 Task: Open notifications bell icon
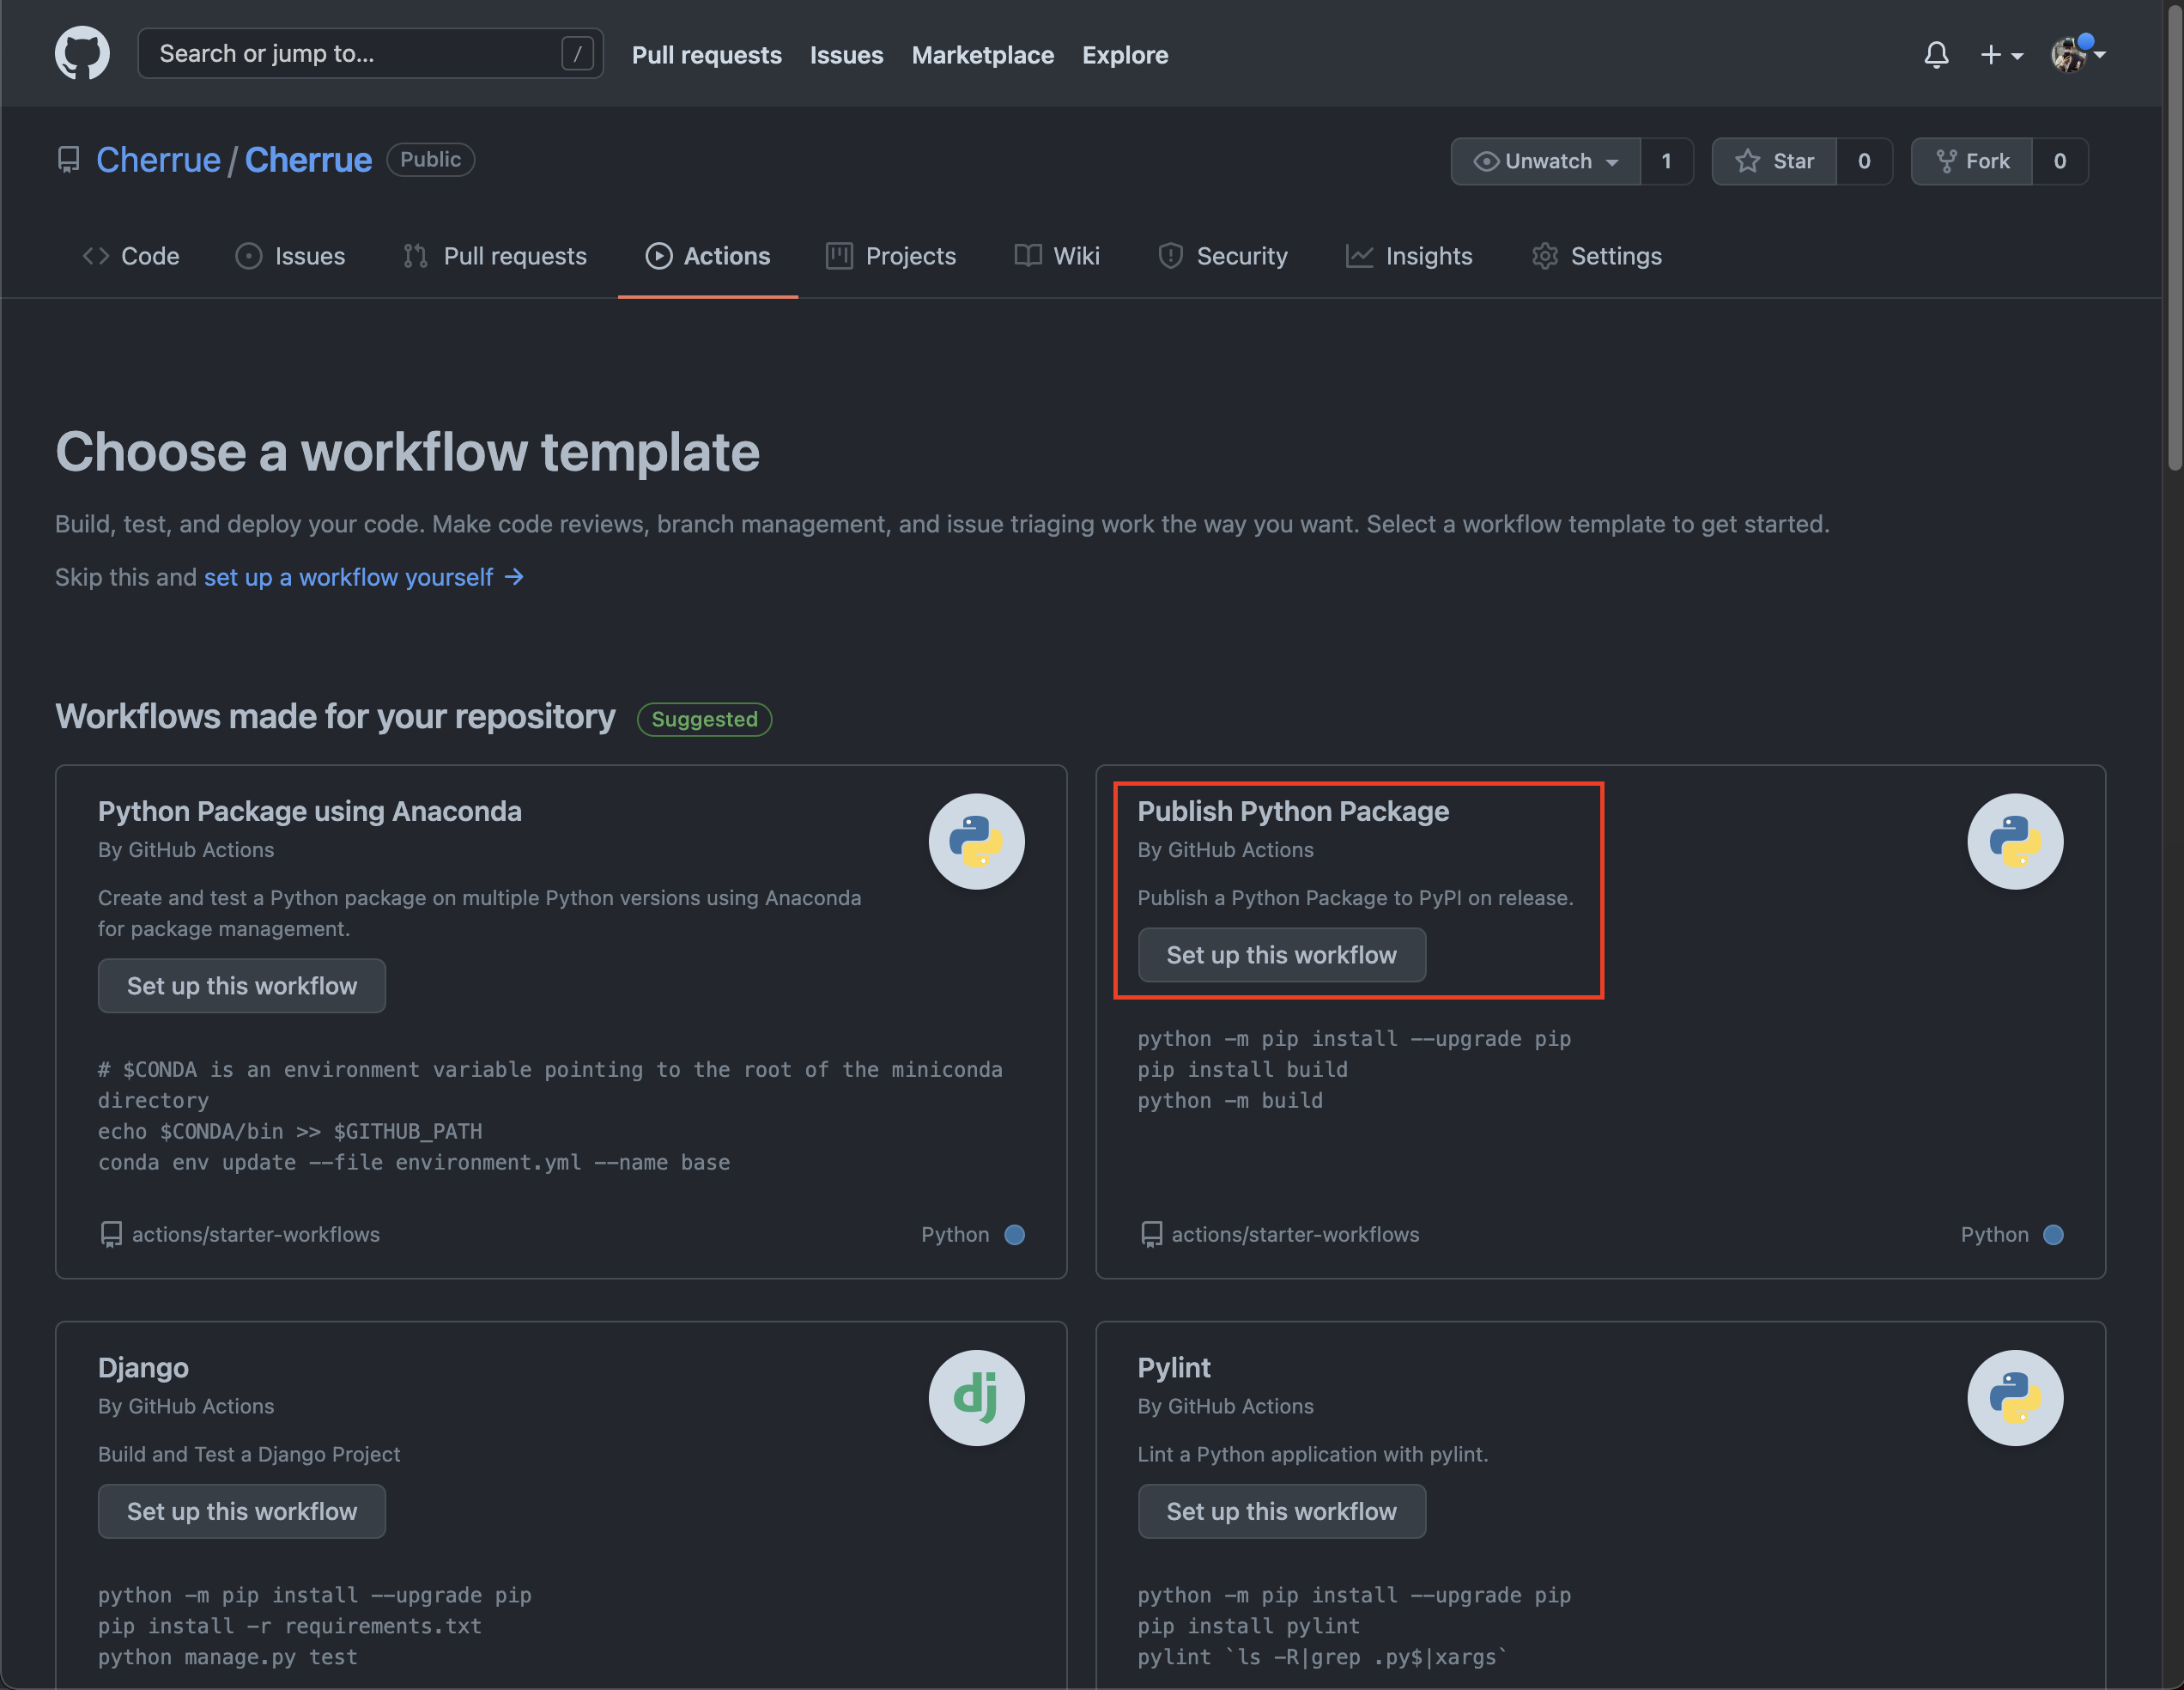pos(1936,54)
